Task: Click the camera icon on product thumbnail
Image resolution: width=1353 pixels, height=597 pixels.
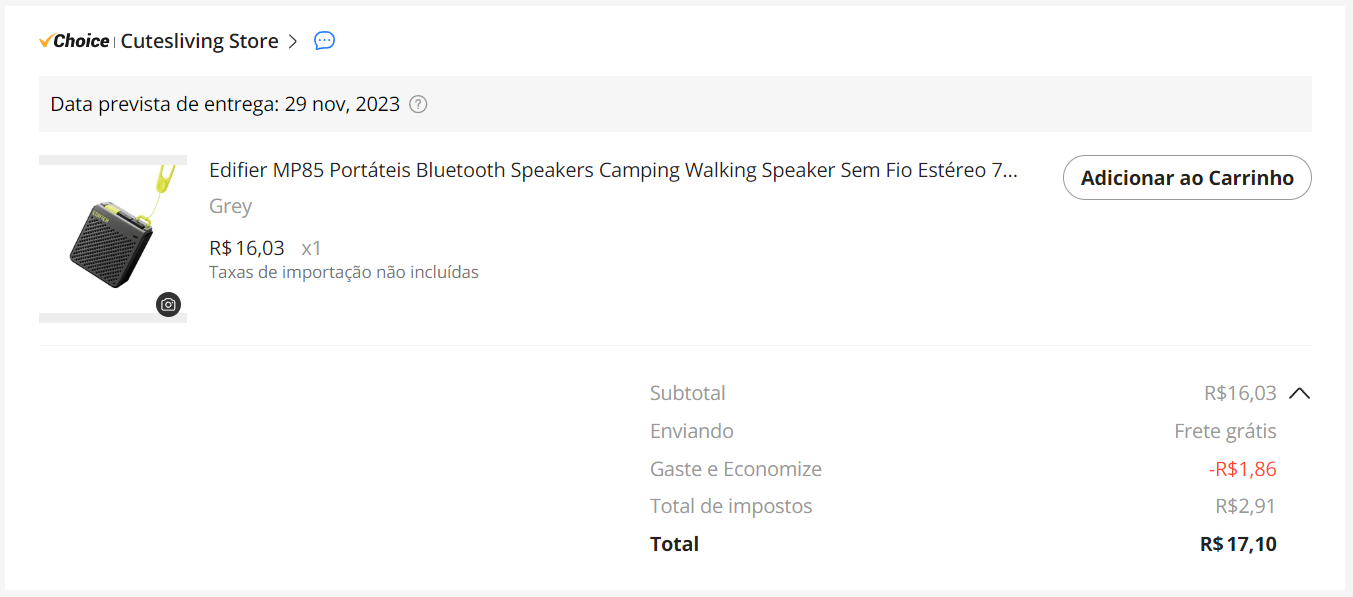Action: [169, 304]
